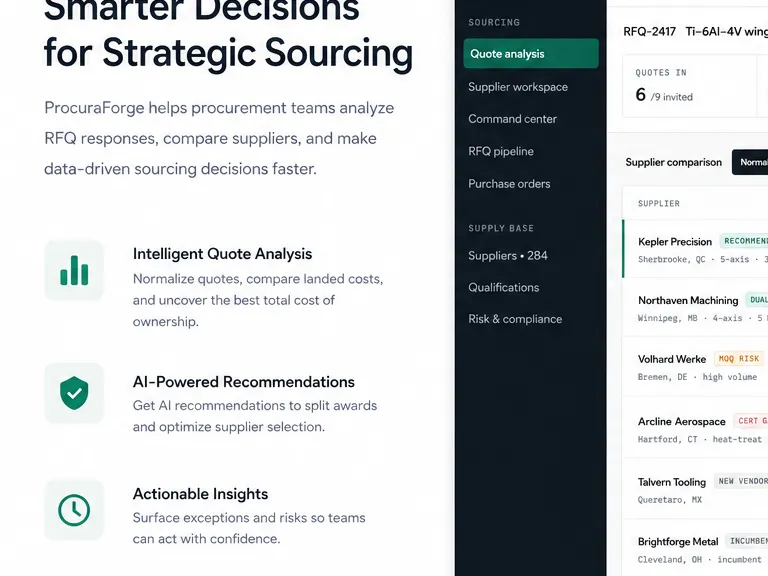Select the Volhard Werke supplier row

pyautogui.click(x=695, y=367)
